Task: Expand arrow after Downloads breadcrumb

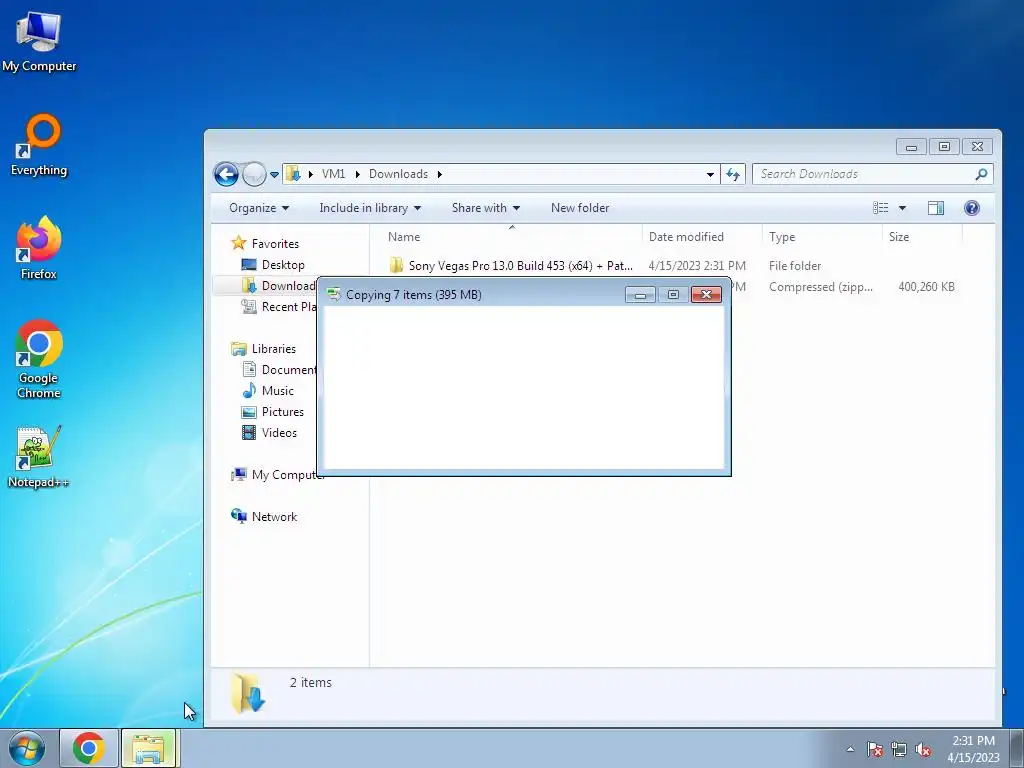Action: (x=440, y=174)
